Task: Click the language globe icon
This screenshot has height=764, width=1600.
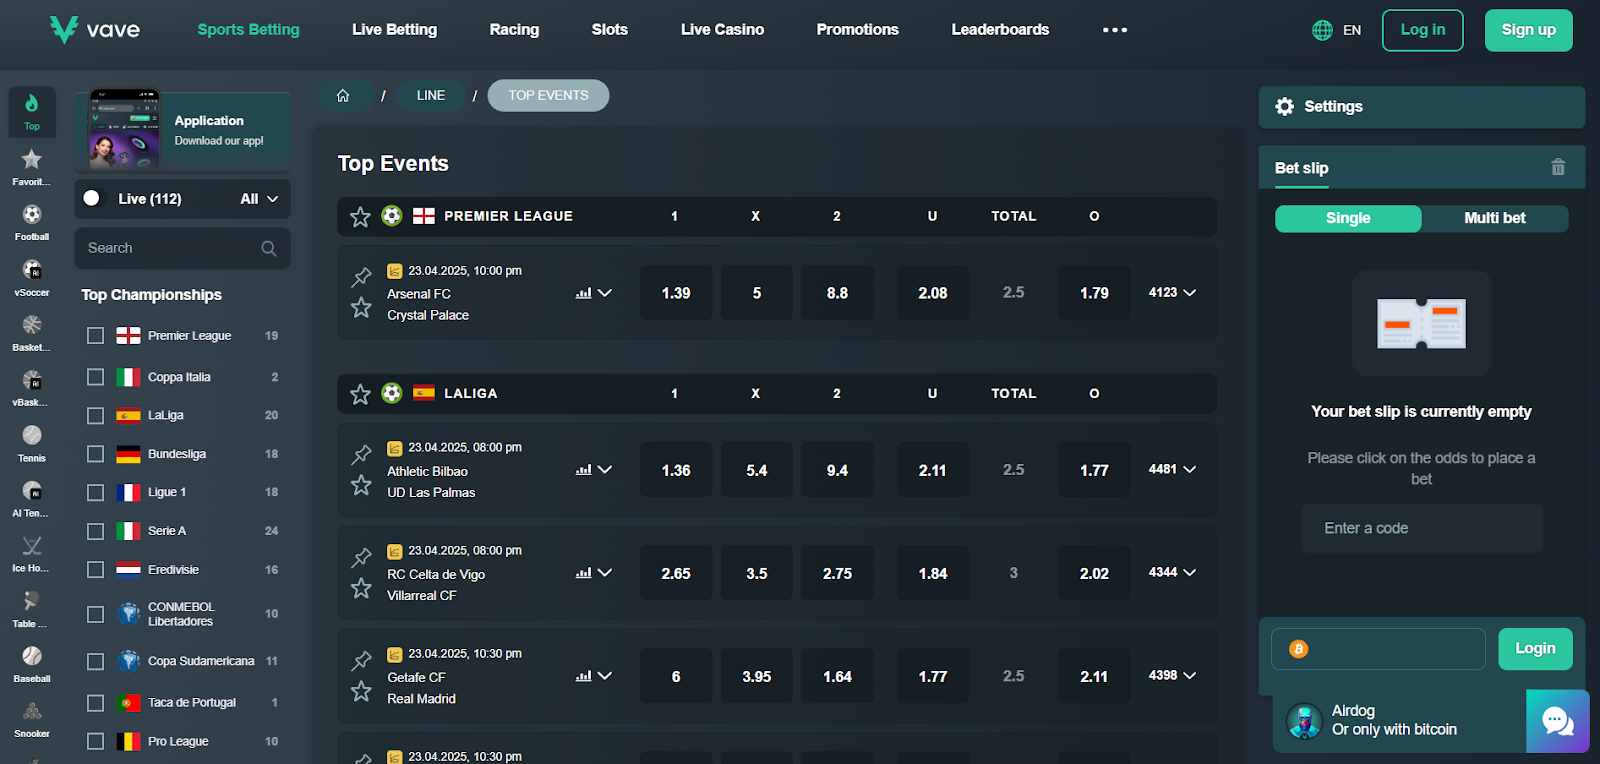Action: click(x=1322, y=30)
